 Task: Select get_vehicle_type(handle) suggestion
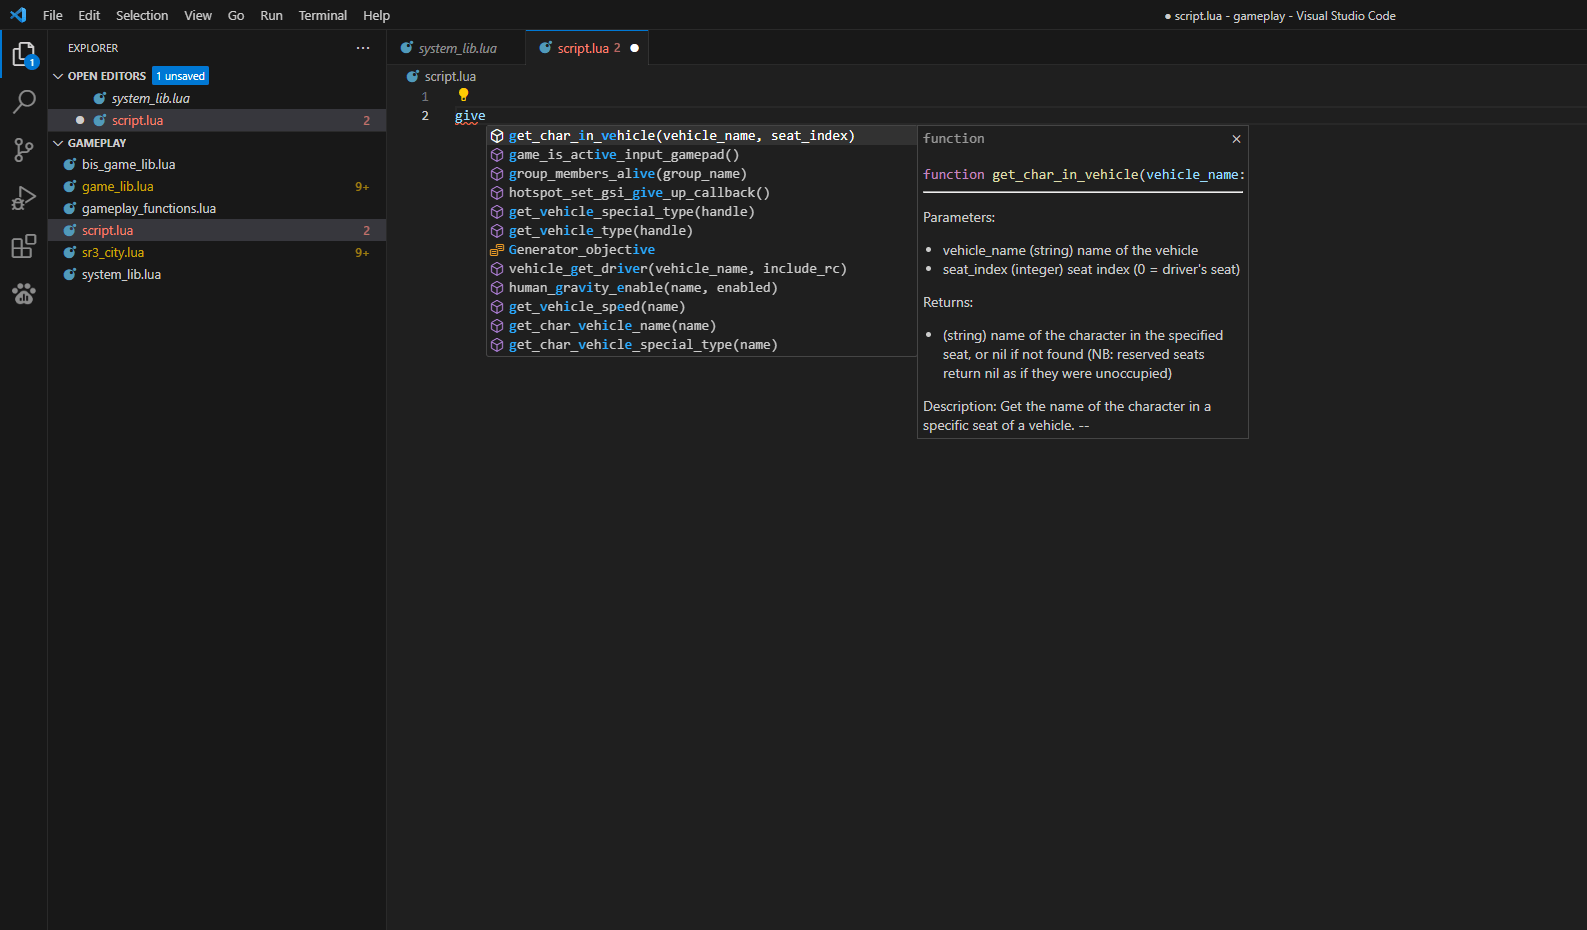coord(702,231)
